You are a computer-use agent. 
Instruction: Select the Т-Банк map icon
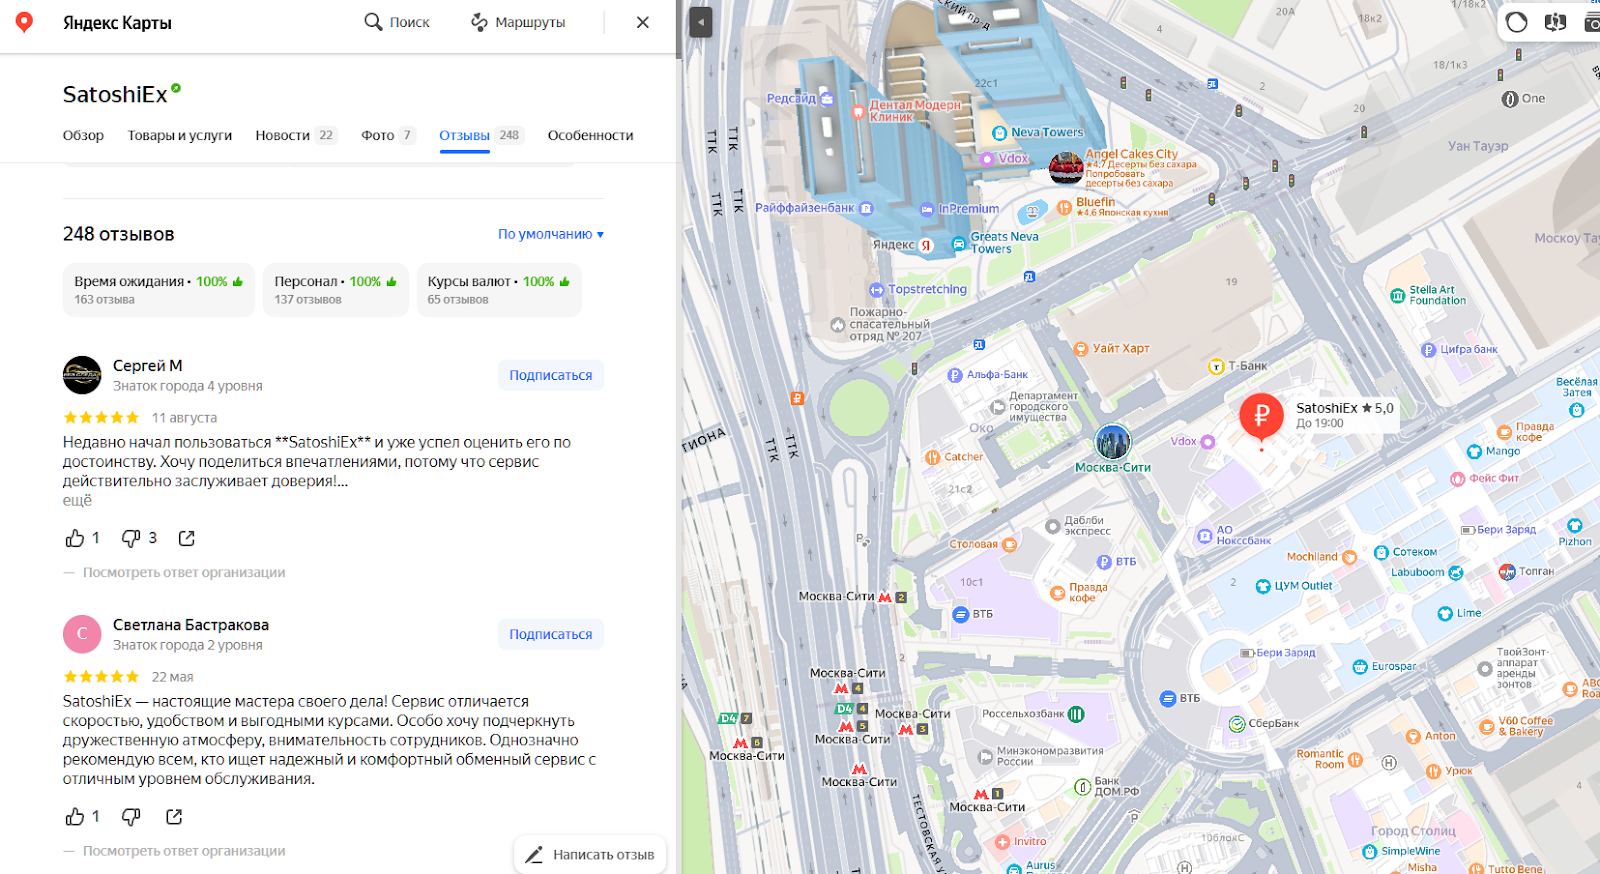click(x=1216, y=367)
